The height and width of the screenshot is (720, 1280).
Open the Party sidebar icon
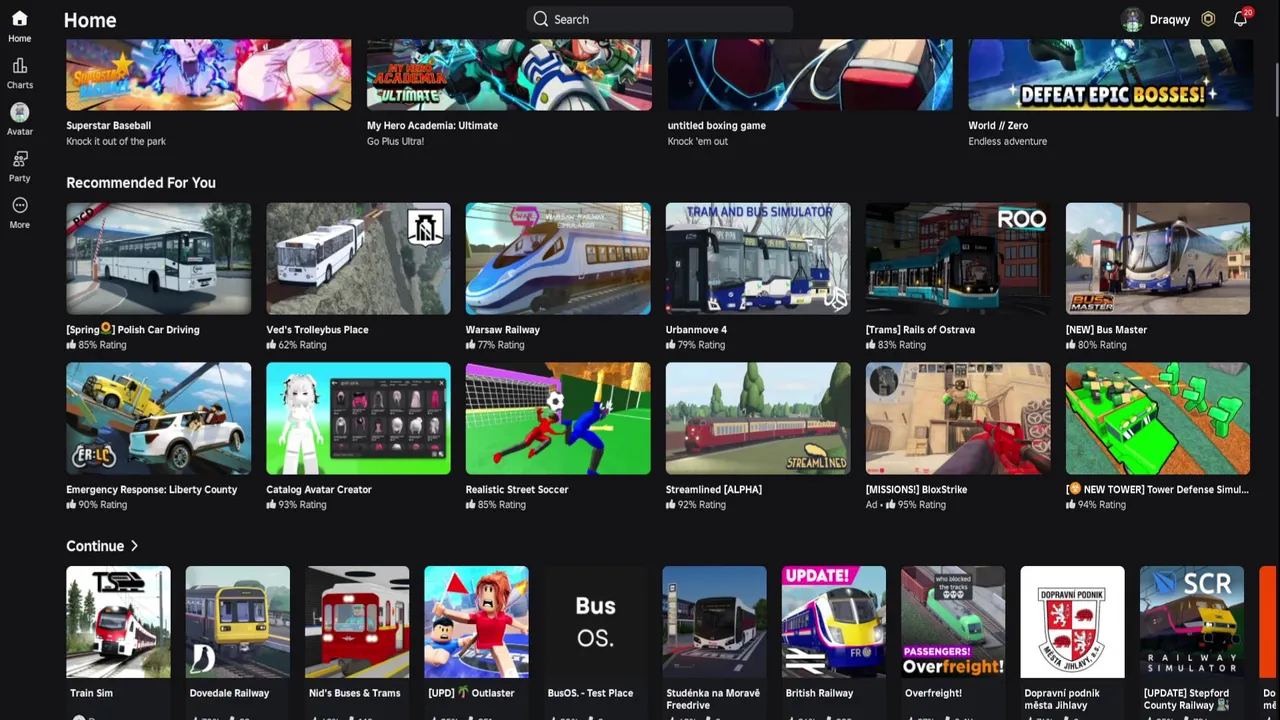click(x=19, y=159)
